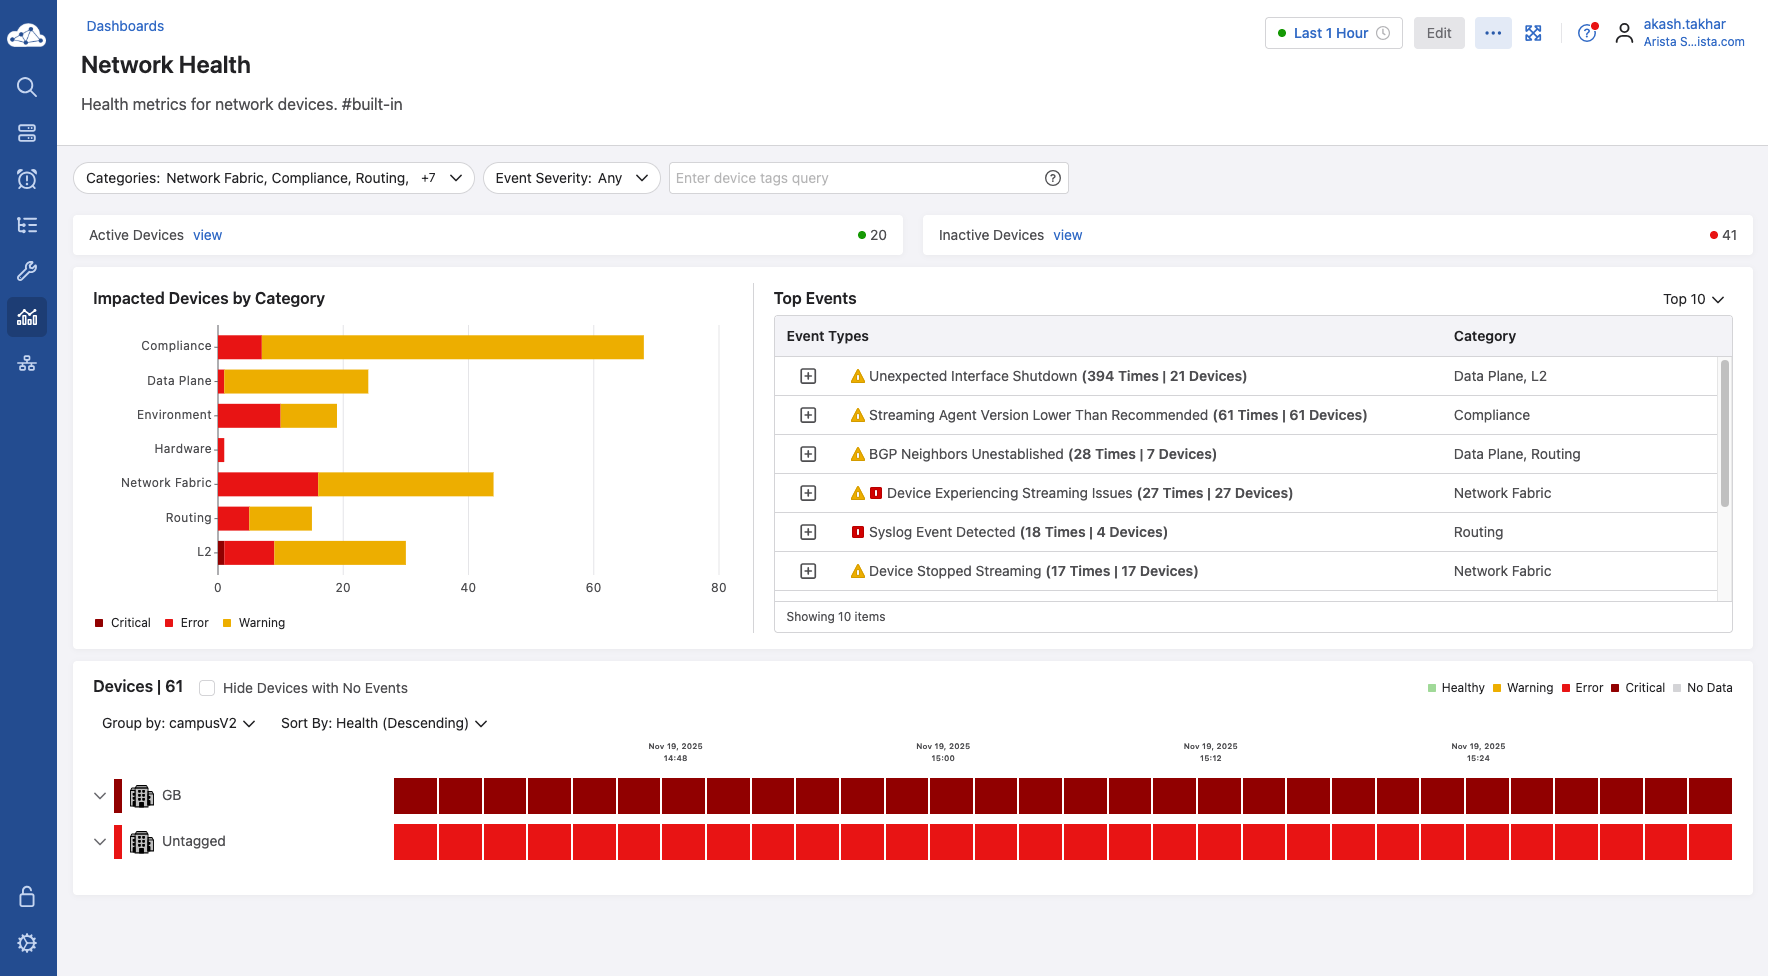
Task: Open the Top 10 dropdown
Action: (1693, 299)
